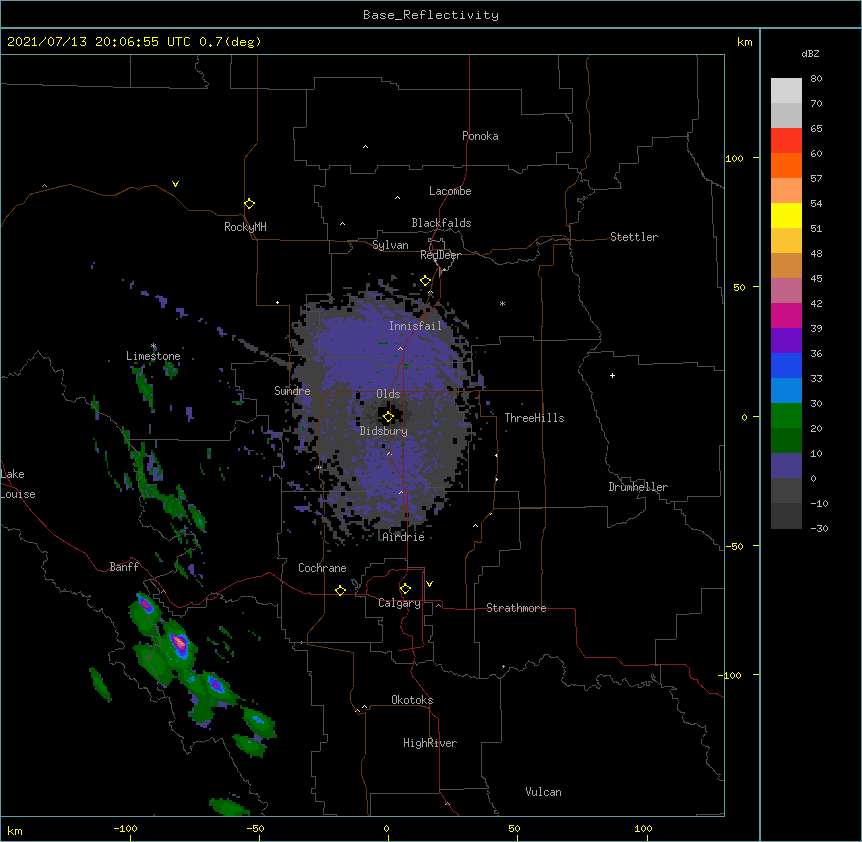
Task: Click the Olds label
Action: pyautogui.click(x=388, y=394)
